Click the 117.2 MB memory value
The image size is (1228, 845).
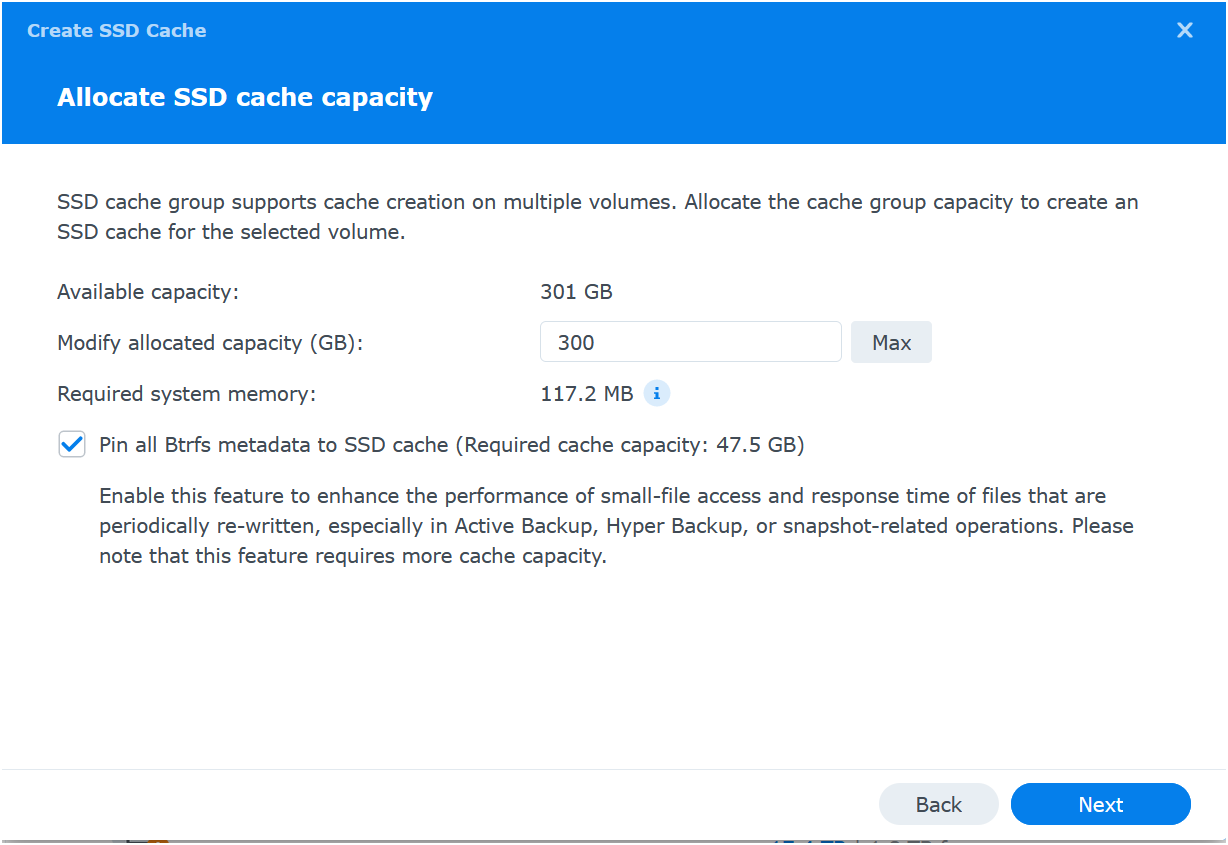pyautogui.click(x=586, y=394)
